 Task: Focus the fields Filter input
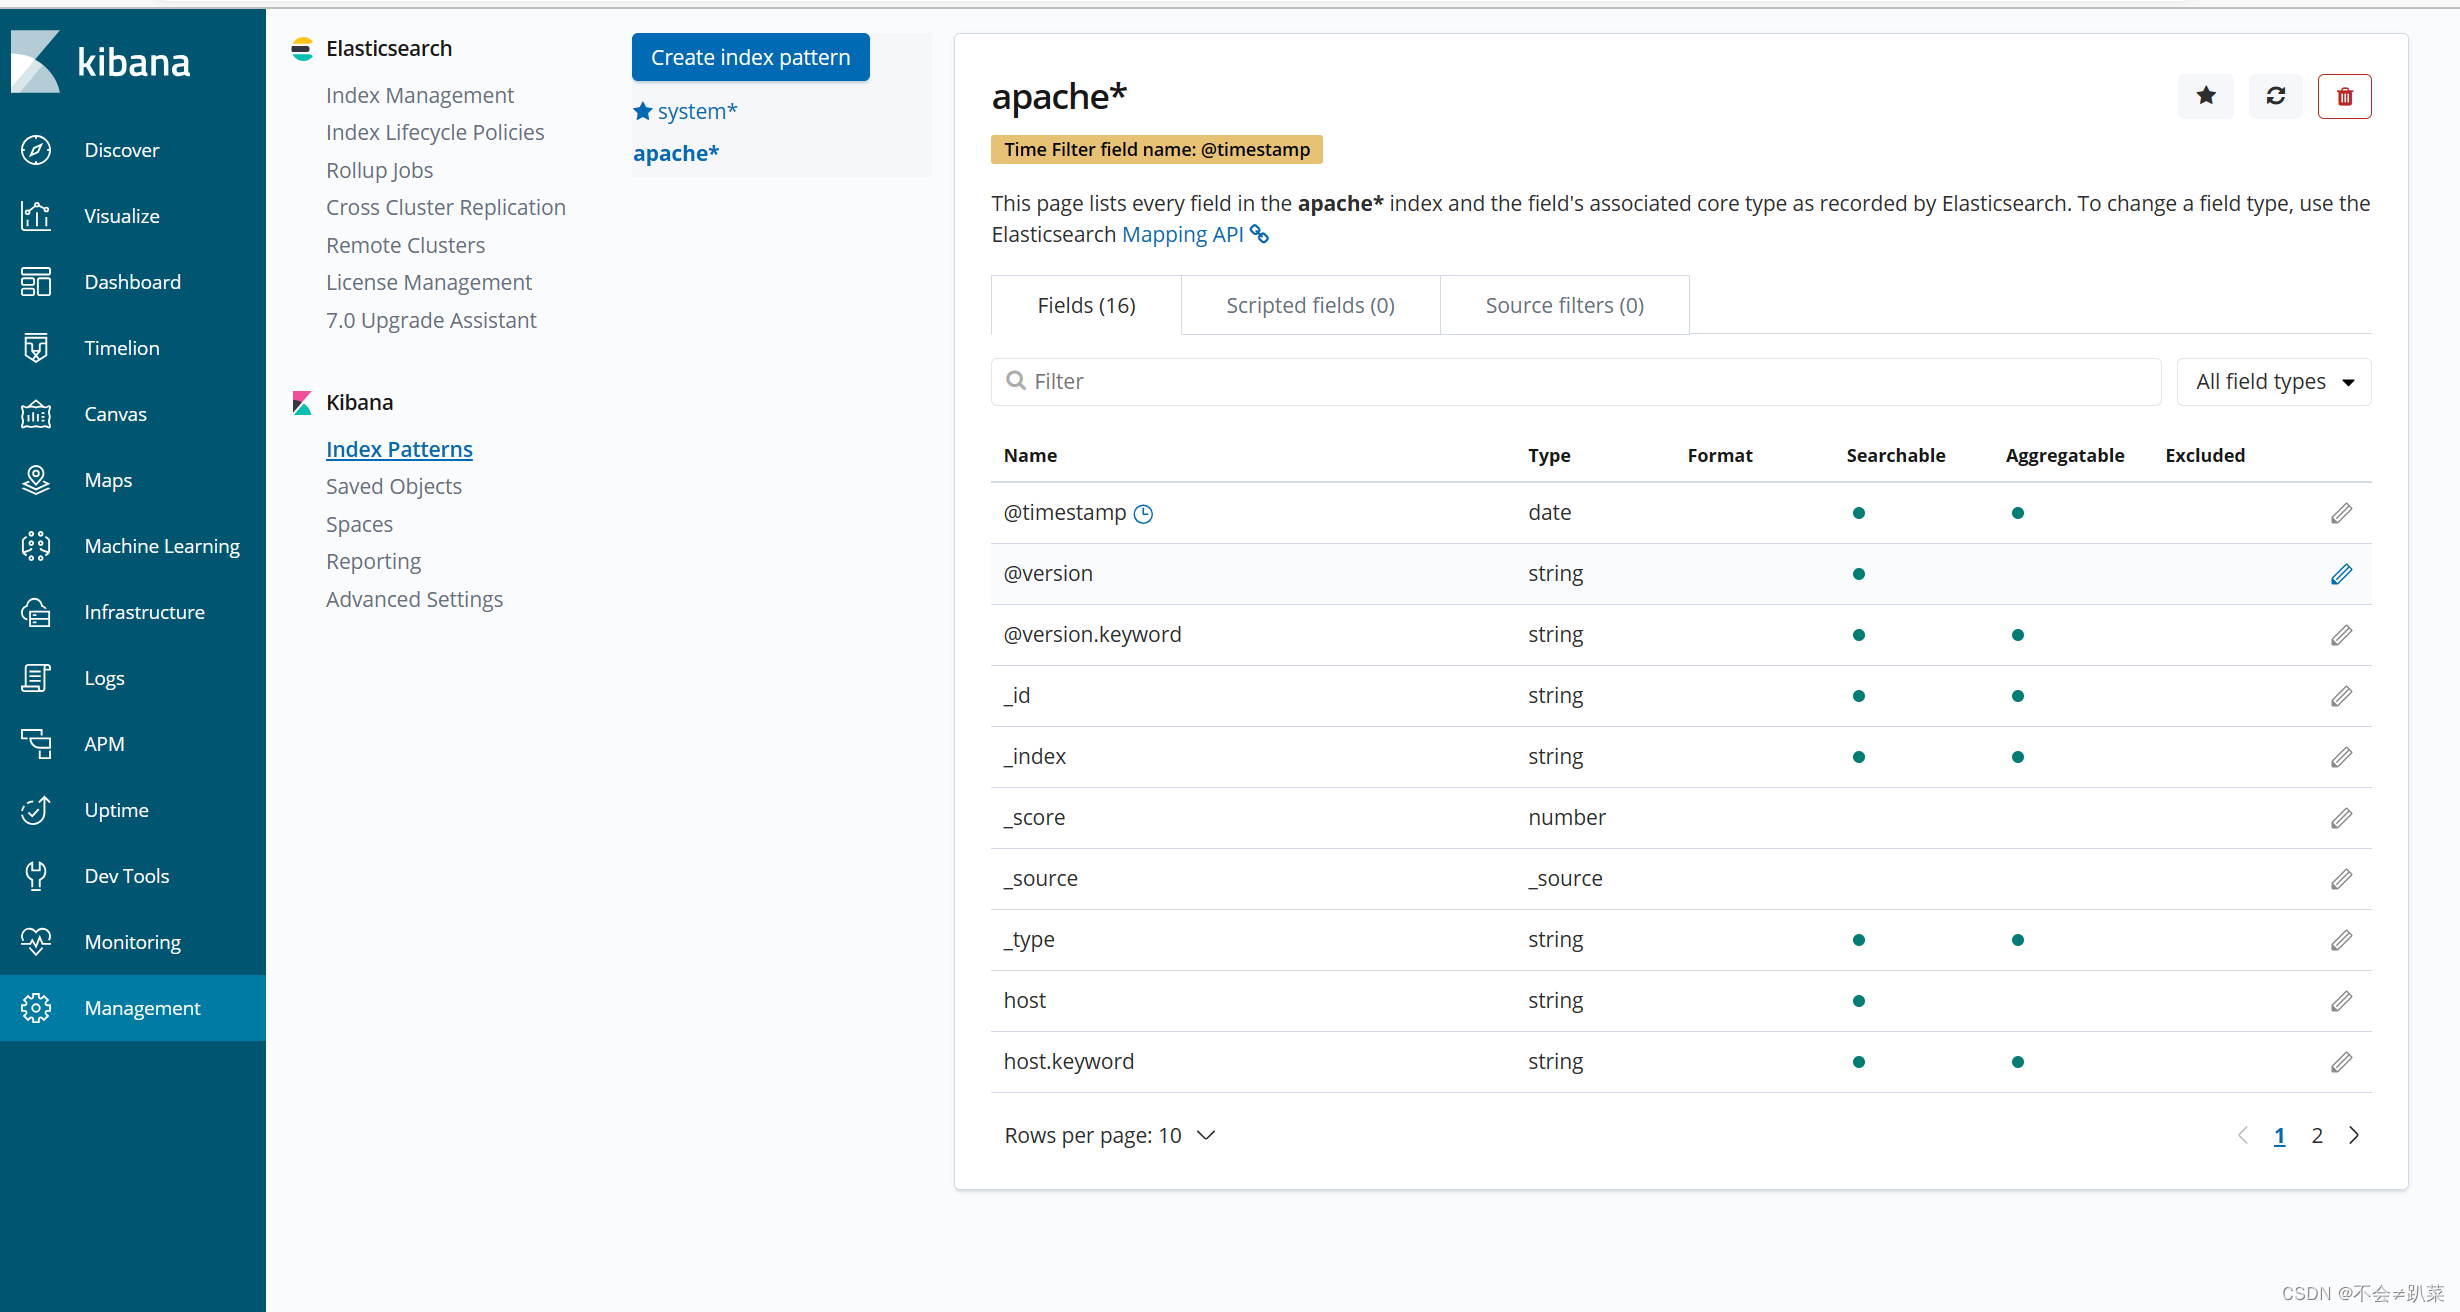point(1576,382)
